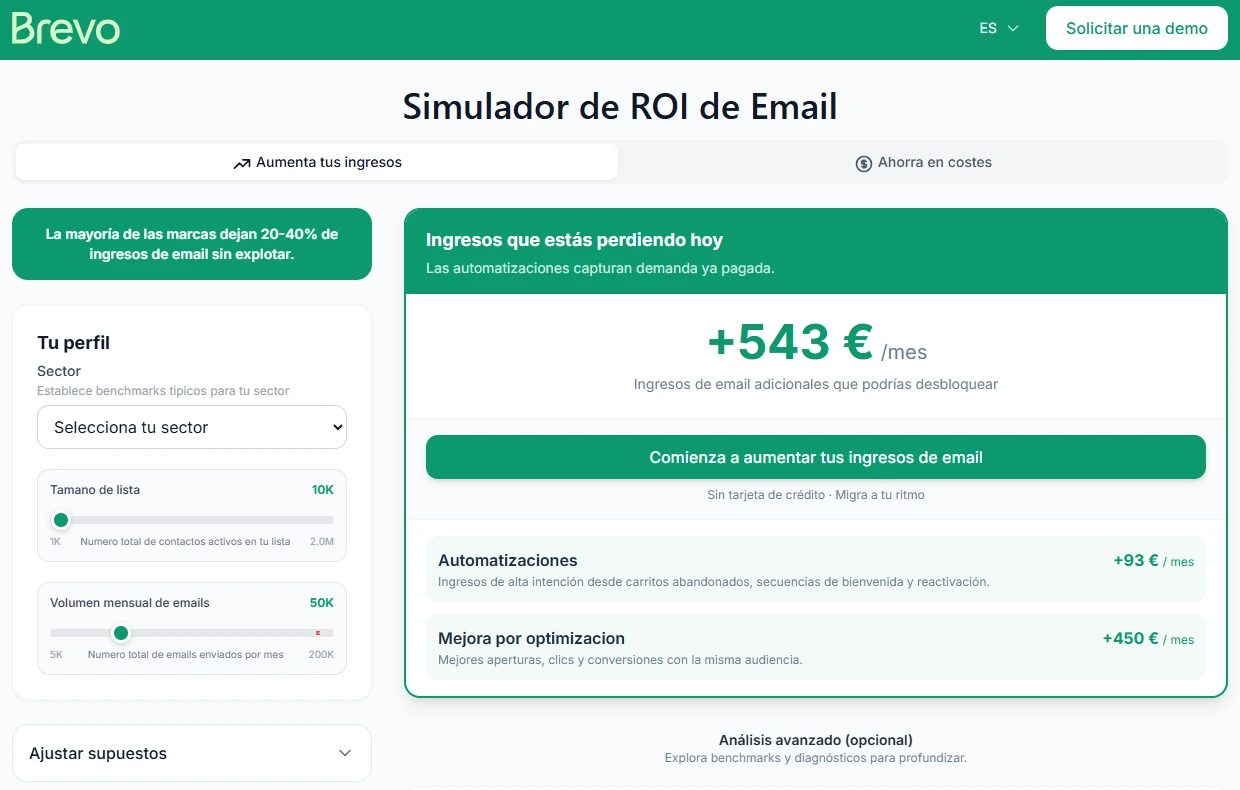
Task: Adjust the Tamano de lista slider handle
Action: pos(61,520)
